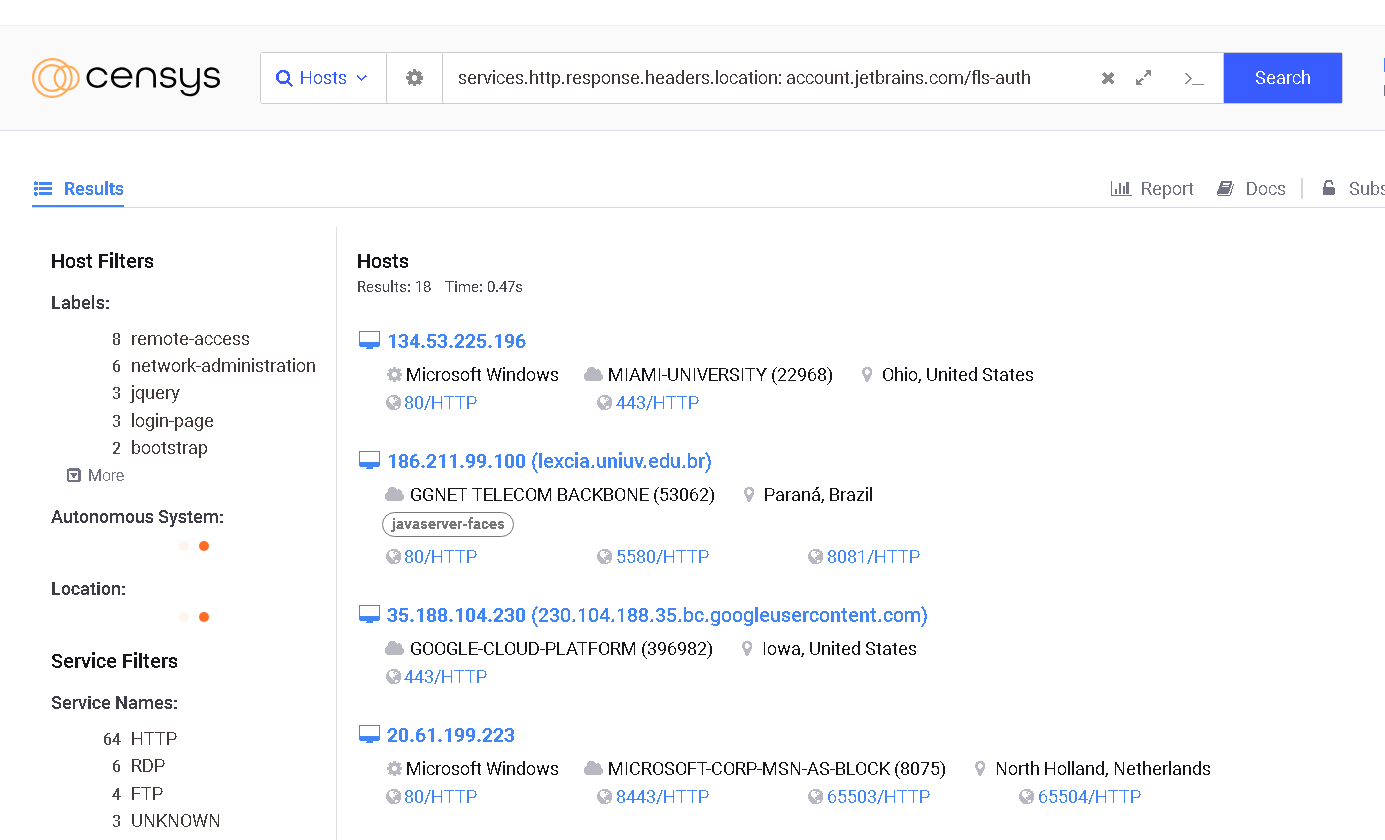Expand the search query editor

coord(1144,78)
